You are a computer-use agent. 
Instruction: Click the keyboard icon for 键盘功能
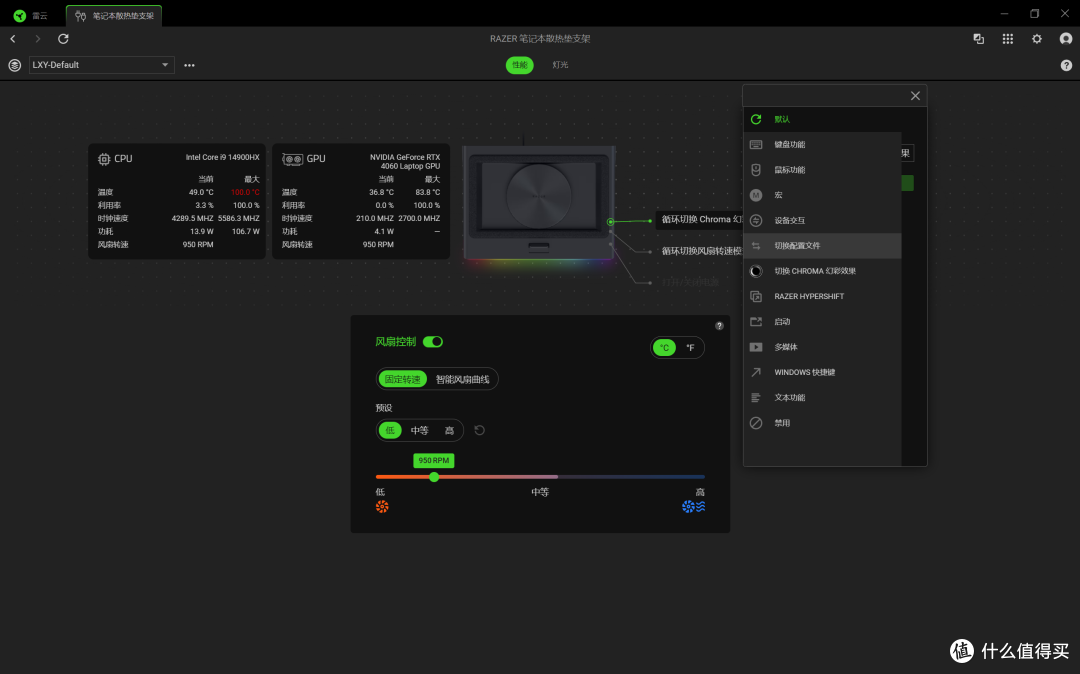tap(756, 145)
